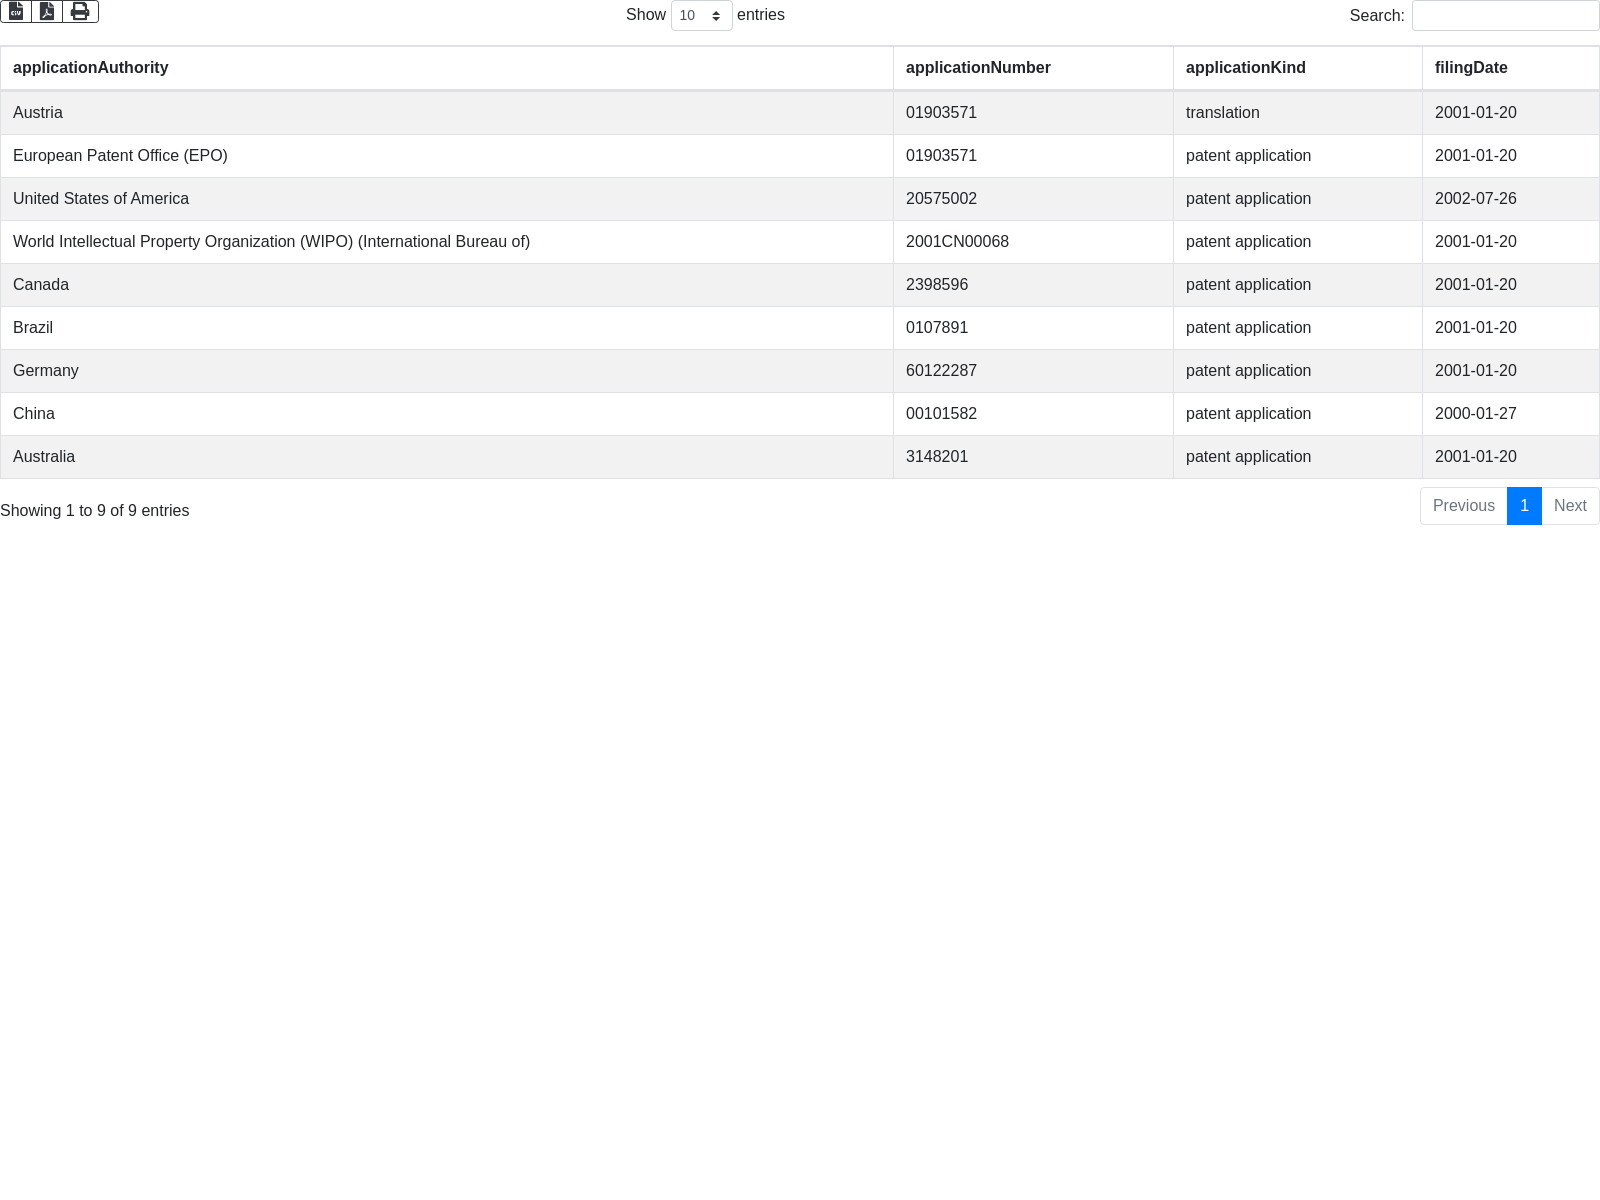Sort table by applicationKind header
This screenshot has height=1200, width=1600.
coord(1245,68)
